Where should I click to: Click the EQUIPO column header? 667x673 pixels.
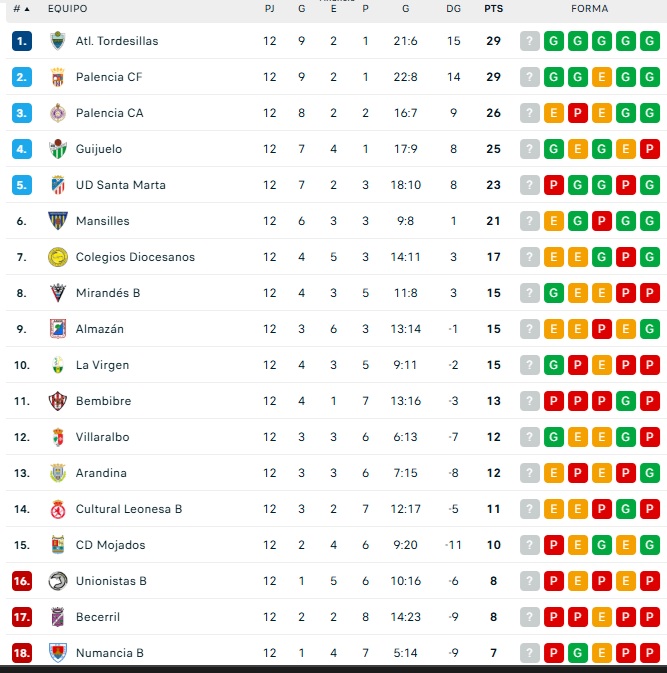click(67, 8)
